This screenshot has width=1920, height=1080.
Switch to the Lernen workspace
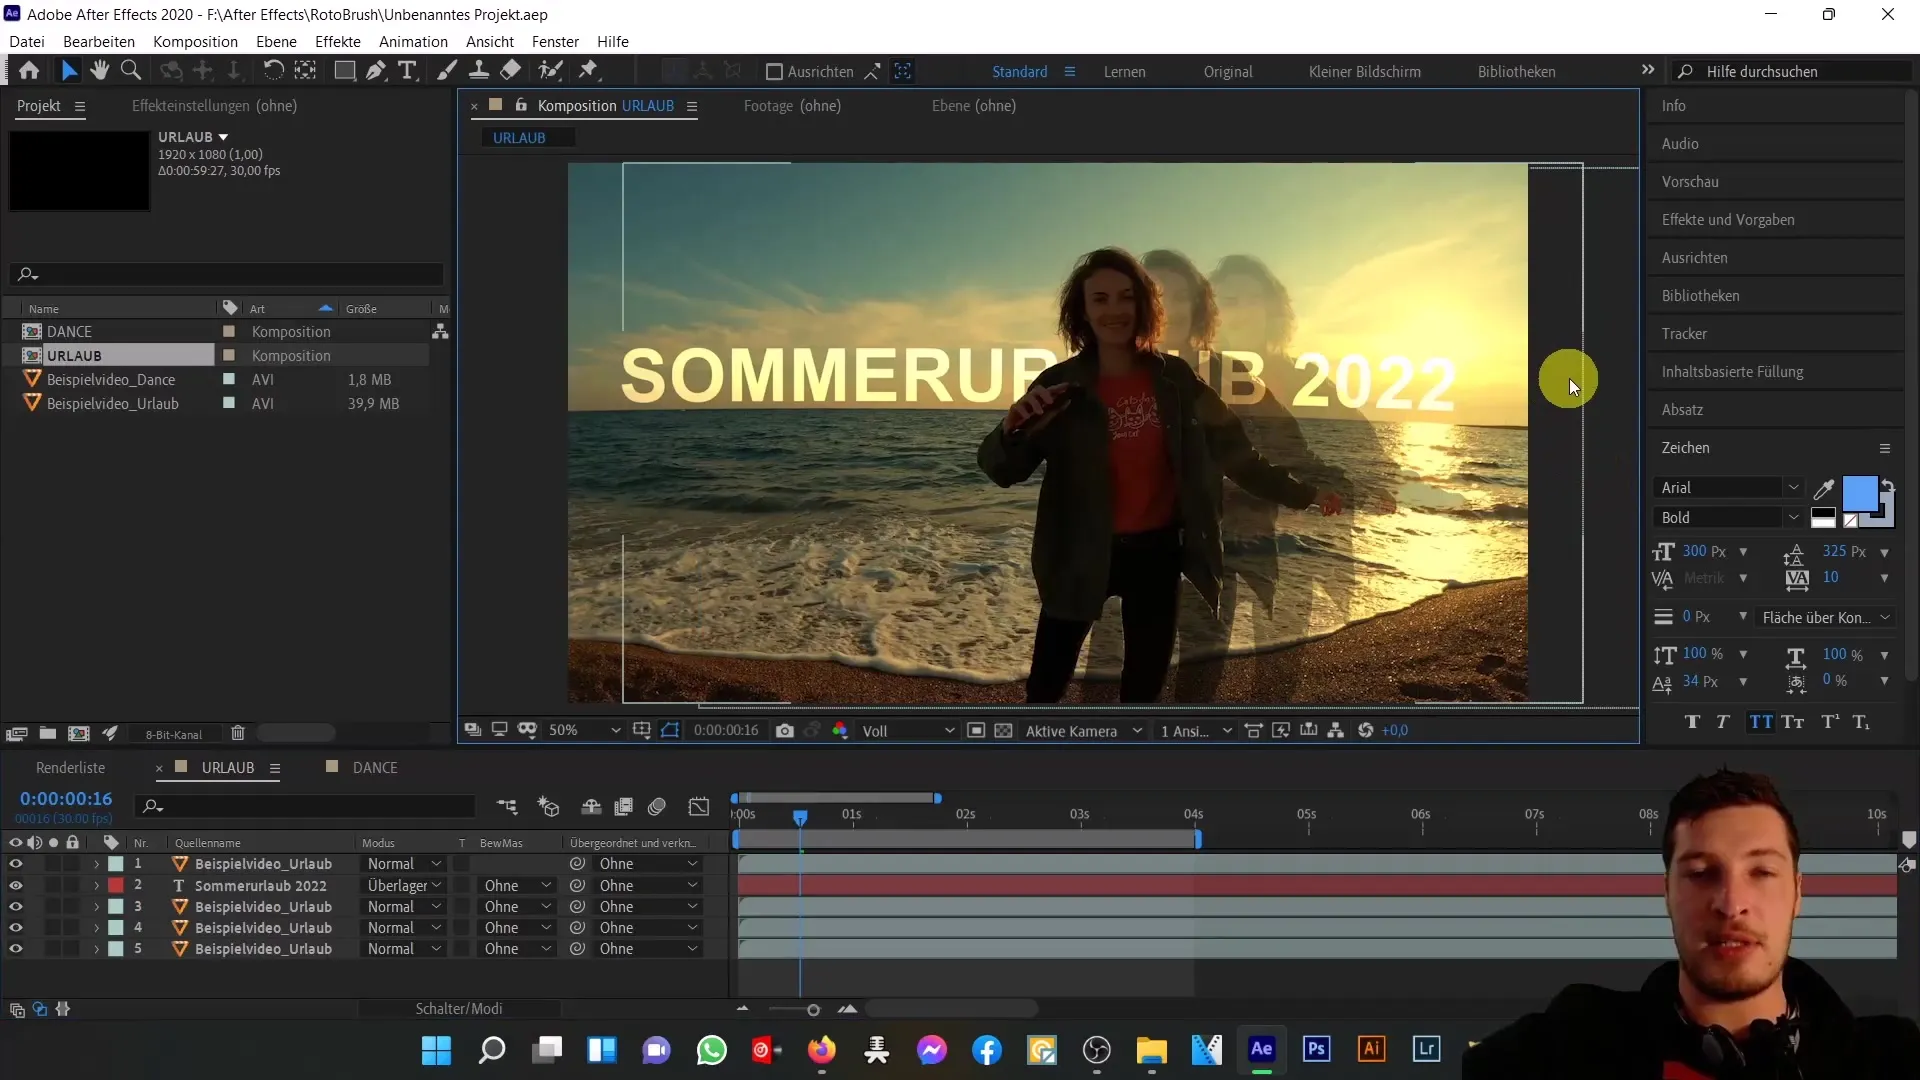click(x=1125, y=72)
